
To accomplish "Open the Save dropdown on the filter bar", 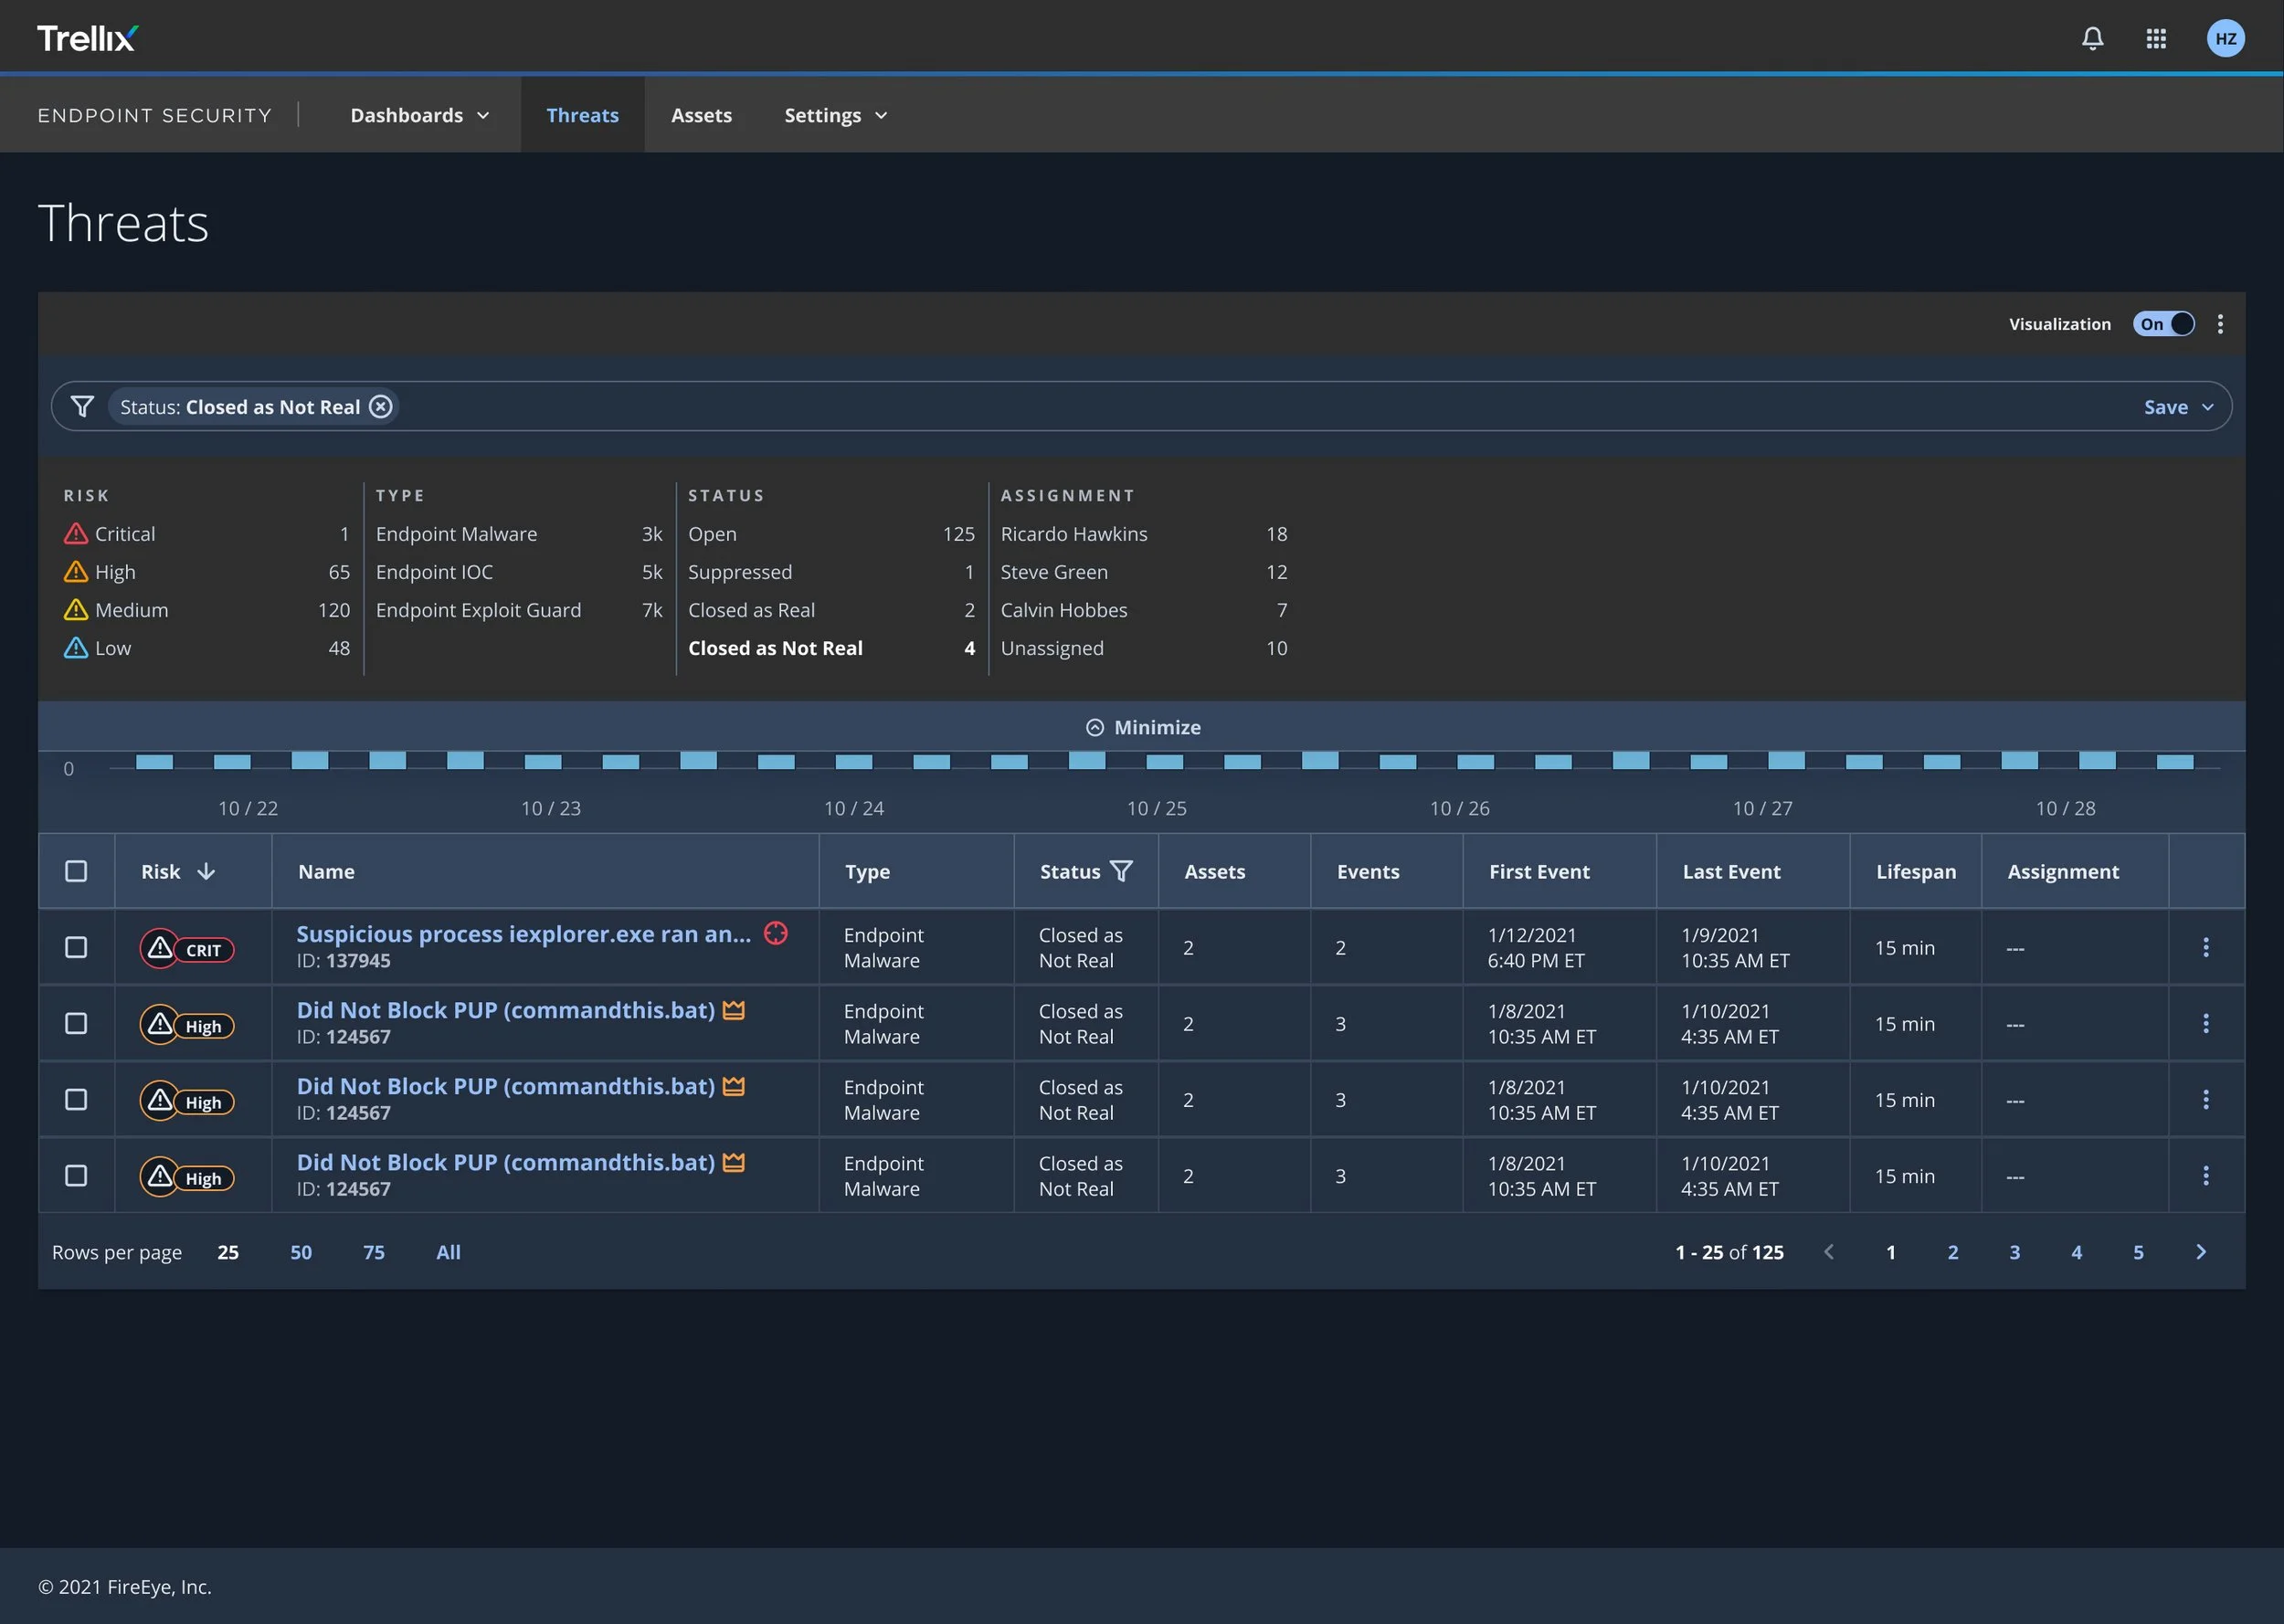I will [x=2178, y=406].
